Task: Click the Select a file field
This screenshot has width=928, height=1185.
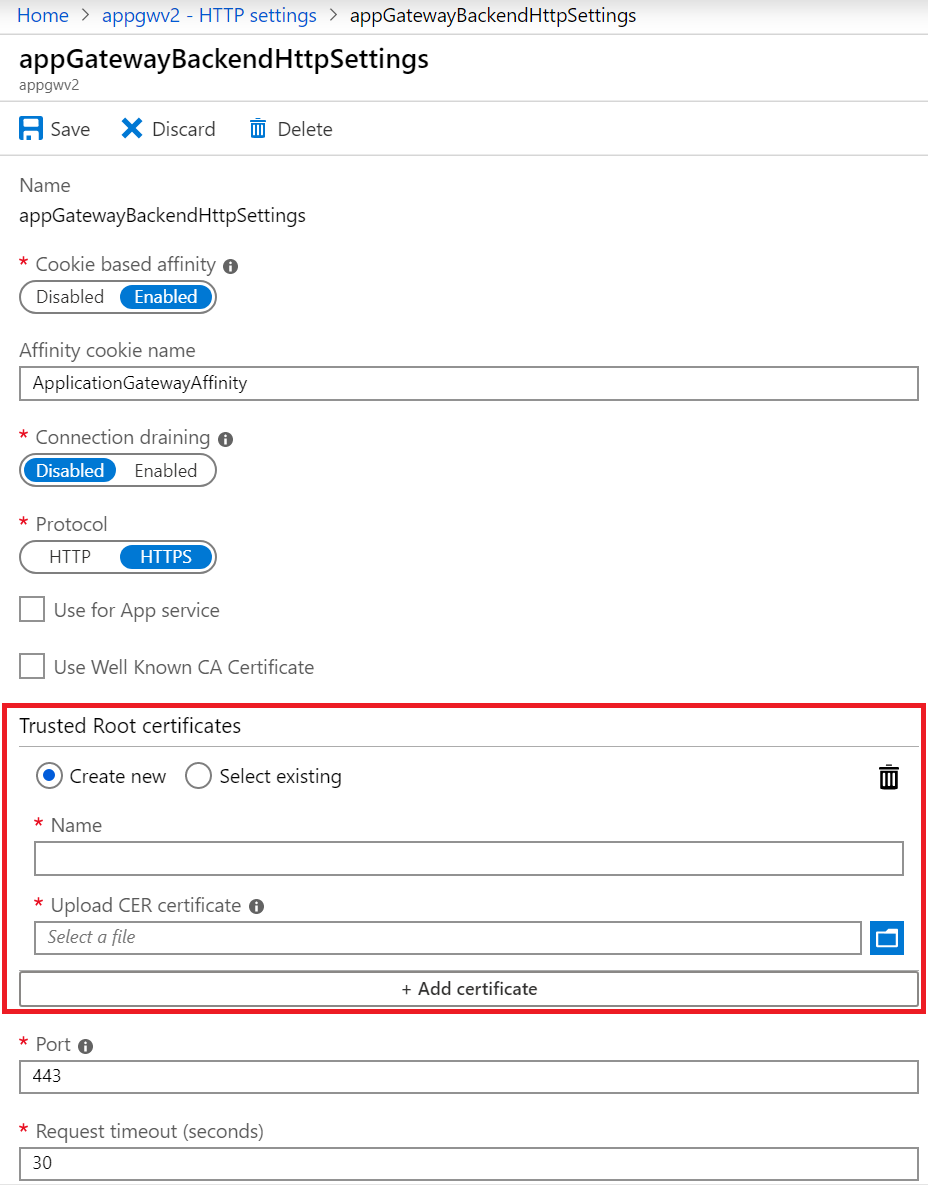Action: pos(447,938)
